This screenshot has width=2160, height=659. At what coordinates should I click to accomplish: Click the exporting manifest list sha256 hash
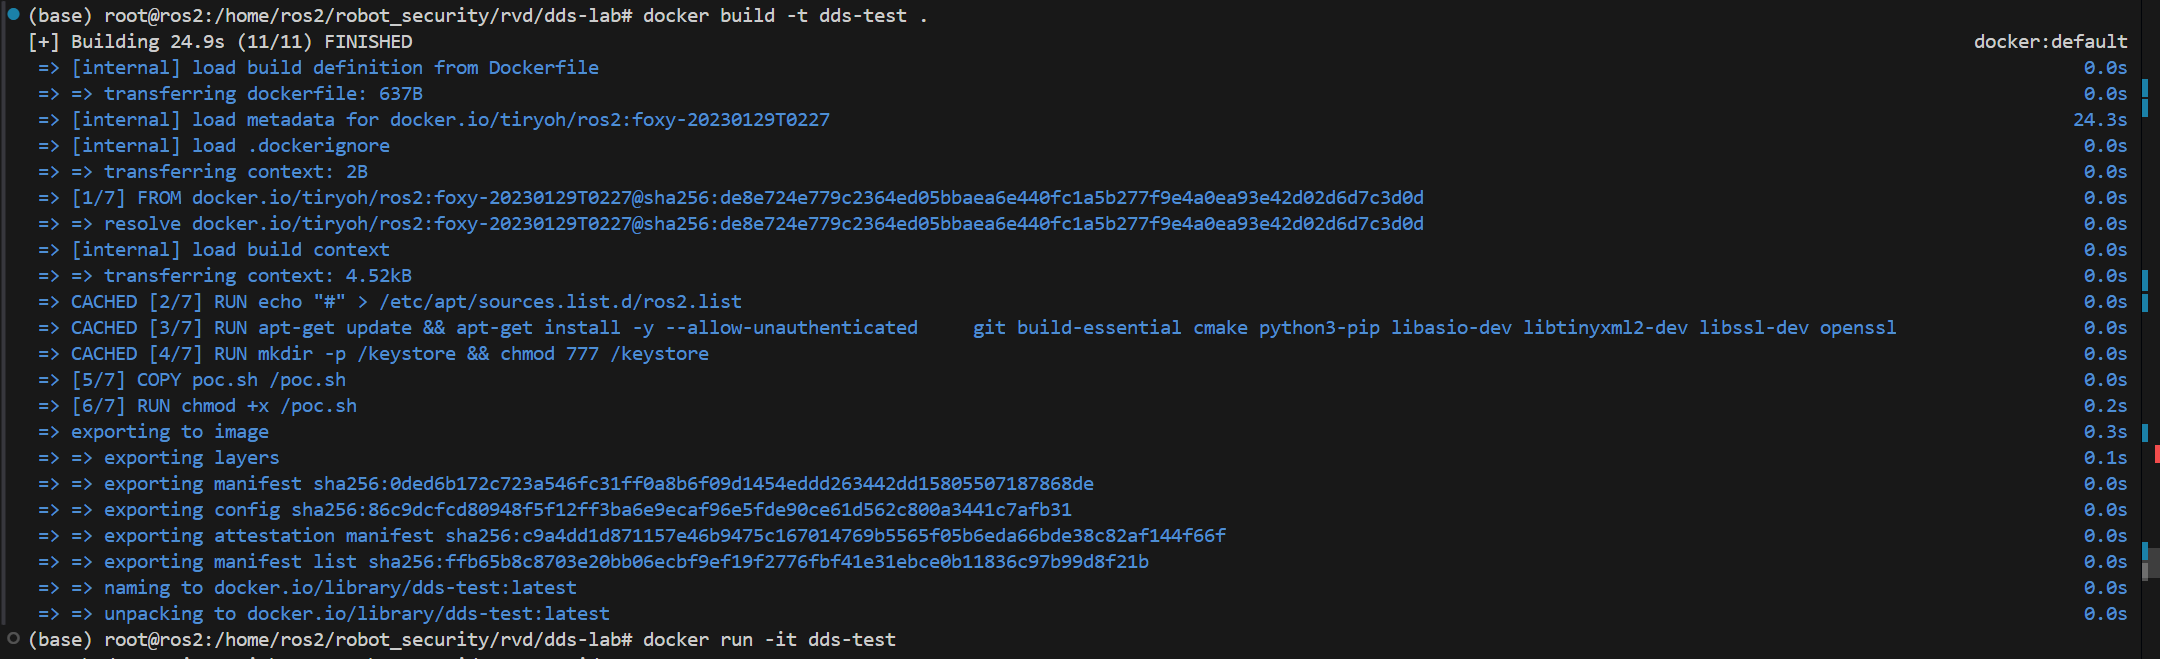point(758,562)
